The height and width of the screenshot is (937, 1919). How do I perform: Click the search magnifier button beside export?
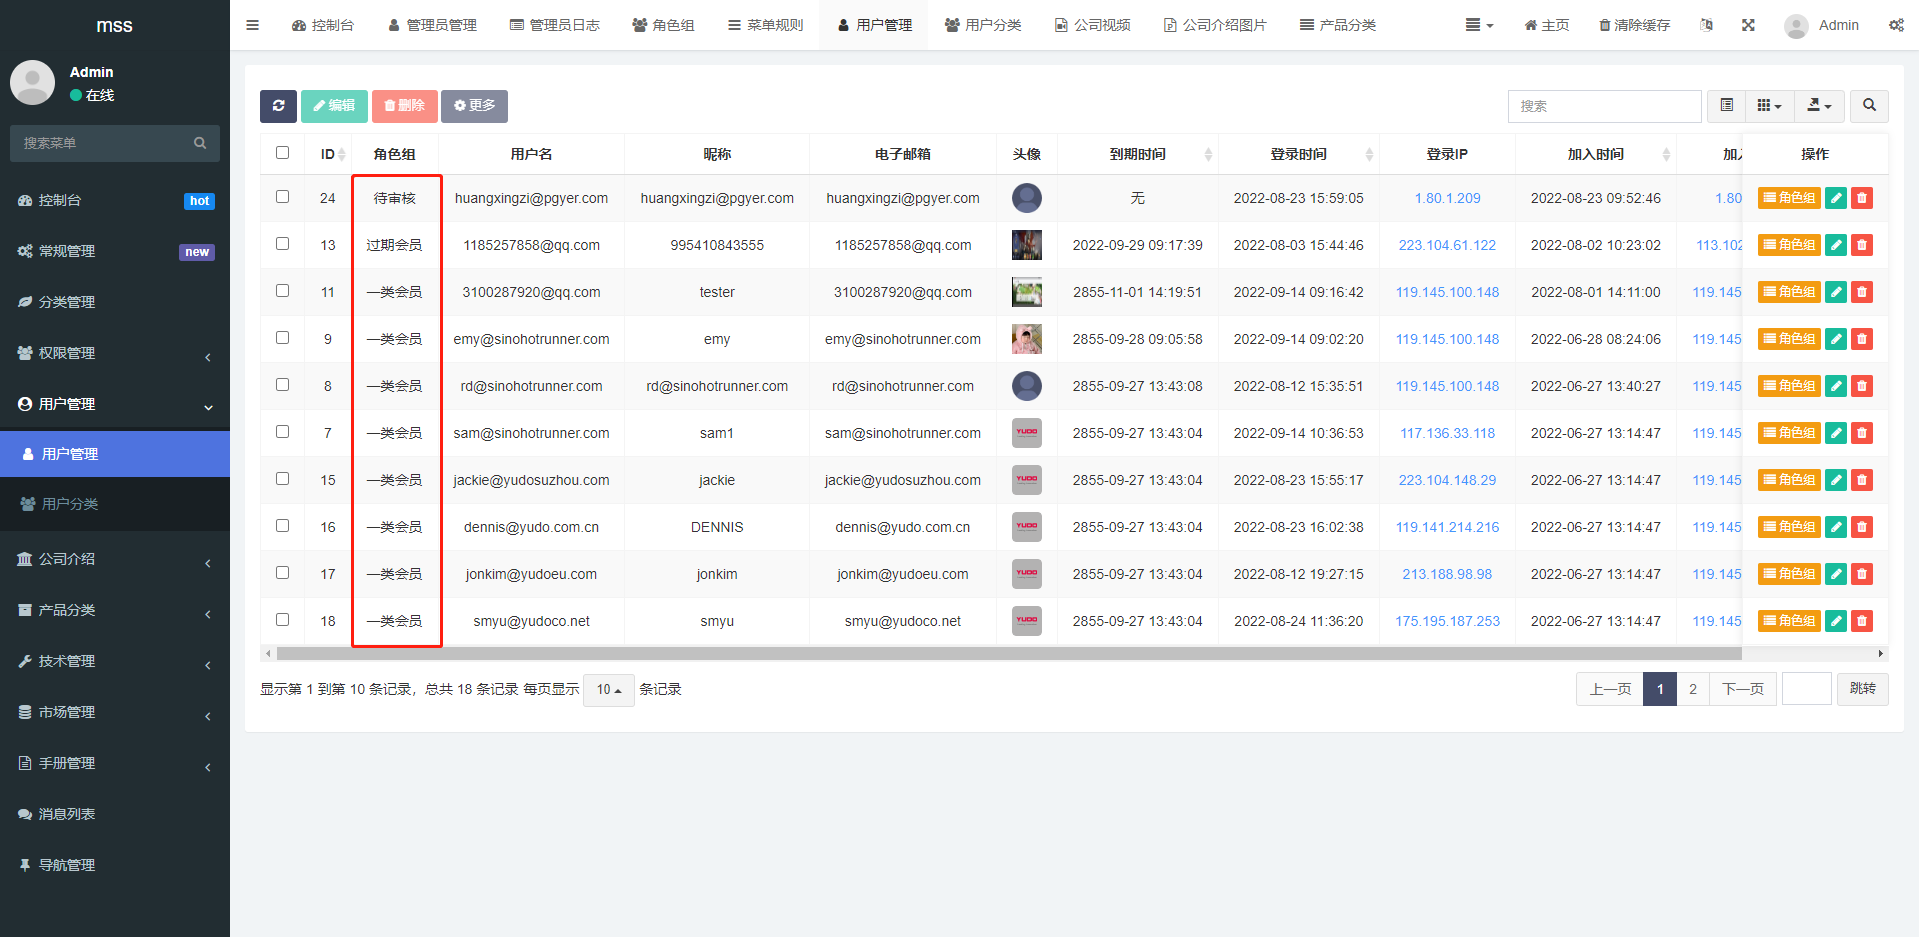(x=1869, y=106)
